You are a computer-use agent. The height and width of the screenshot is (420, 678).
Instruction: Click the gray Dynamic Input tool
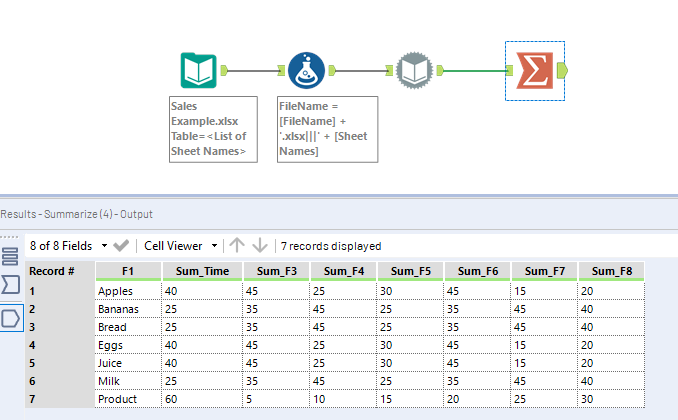(x=413, y=70)
